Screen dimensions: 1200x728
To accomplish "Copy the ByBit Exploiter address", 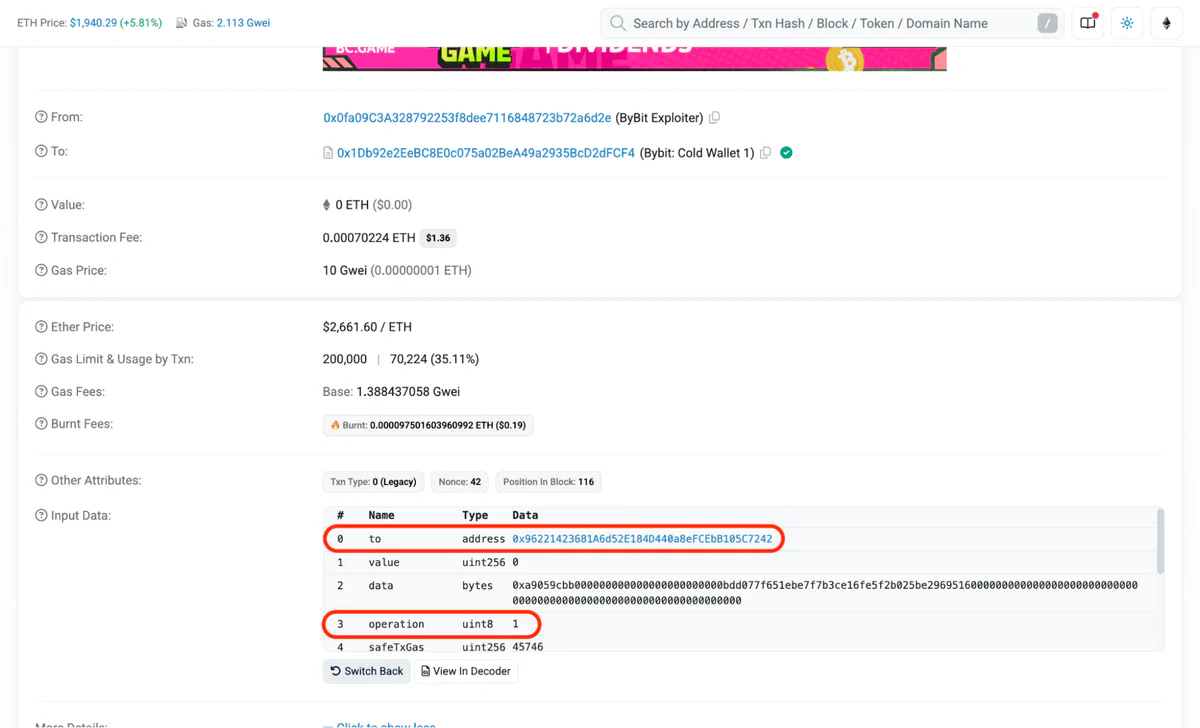I will (714, 117).
